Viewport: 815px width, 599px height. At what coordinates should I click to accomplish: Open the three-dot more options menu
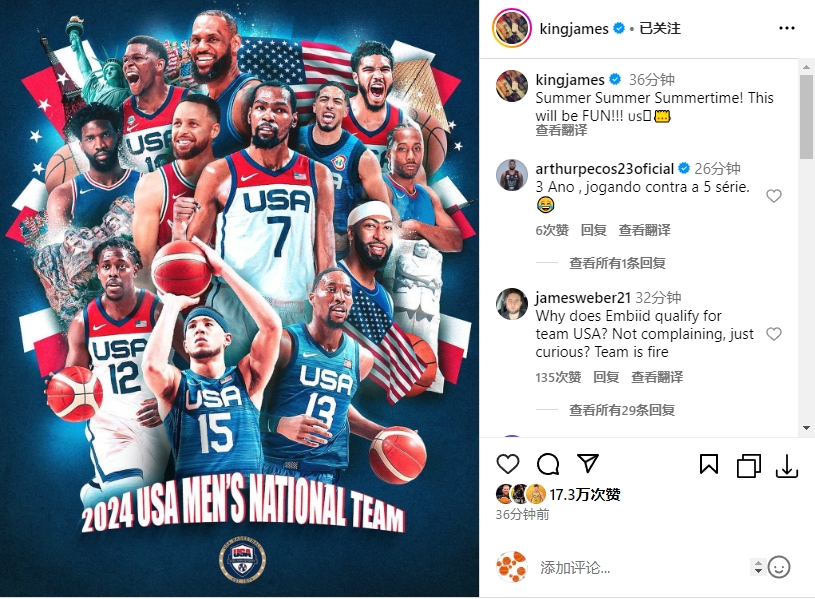pos(787,28)
